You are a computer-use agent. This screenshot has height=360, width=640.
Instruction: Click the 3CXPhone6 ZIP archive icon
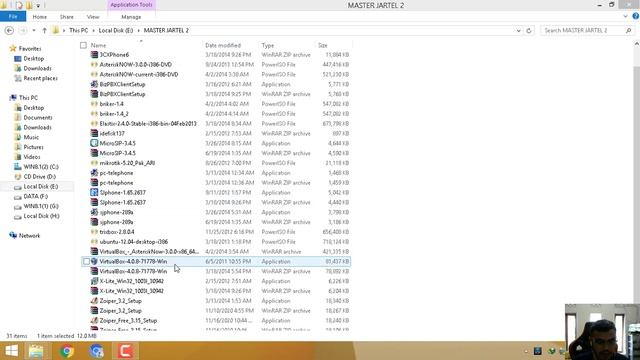tap(94, 55)
